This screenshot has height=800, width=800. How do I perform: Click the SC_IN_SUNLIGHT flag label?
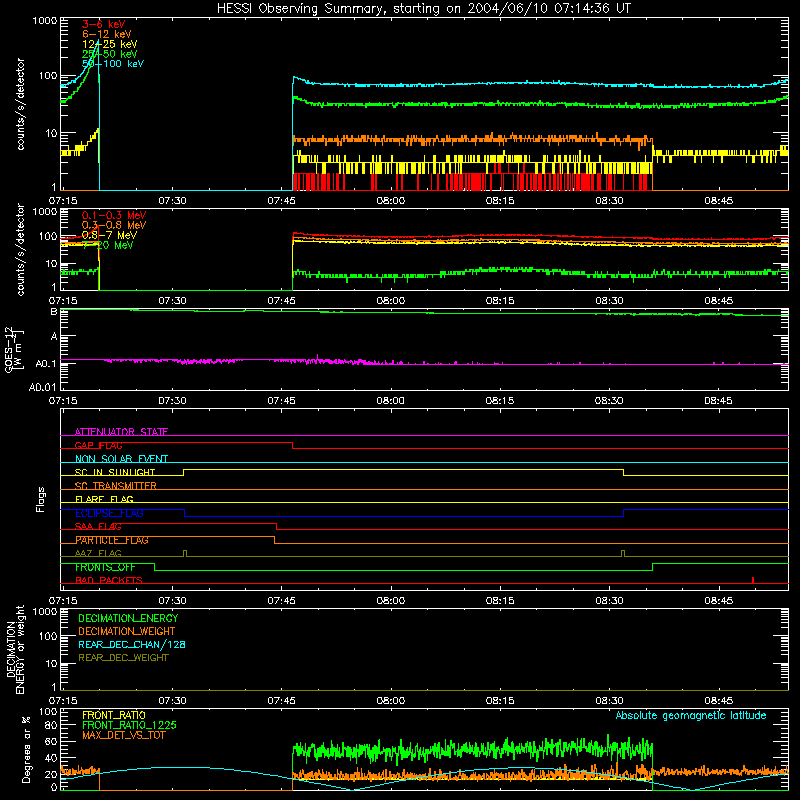(115, 472)
